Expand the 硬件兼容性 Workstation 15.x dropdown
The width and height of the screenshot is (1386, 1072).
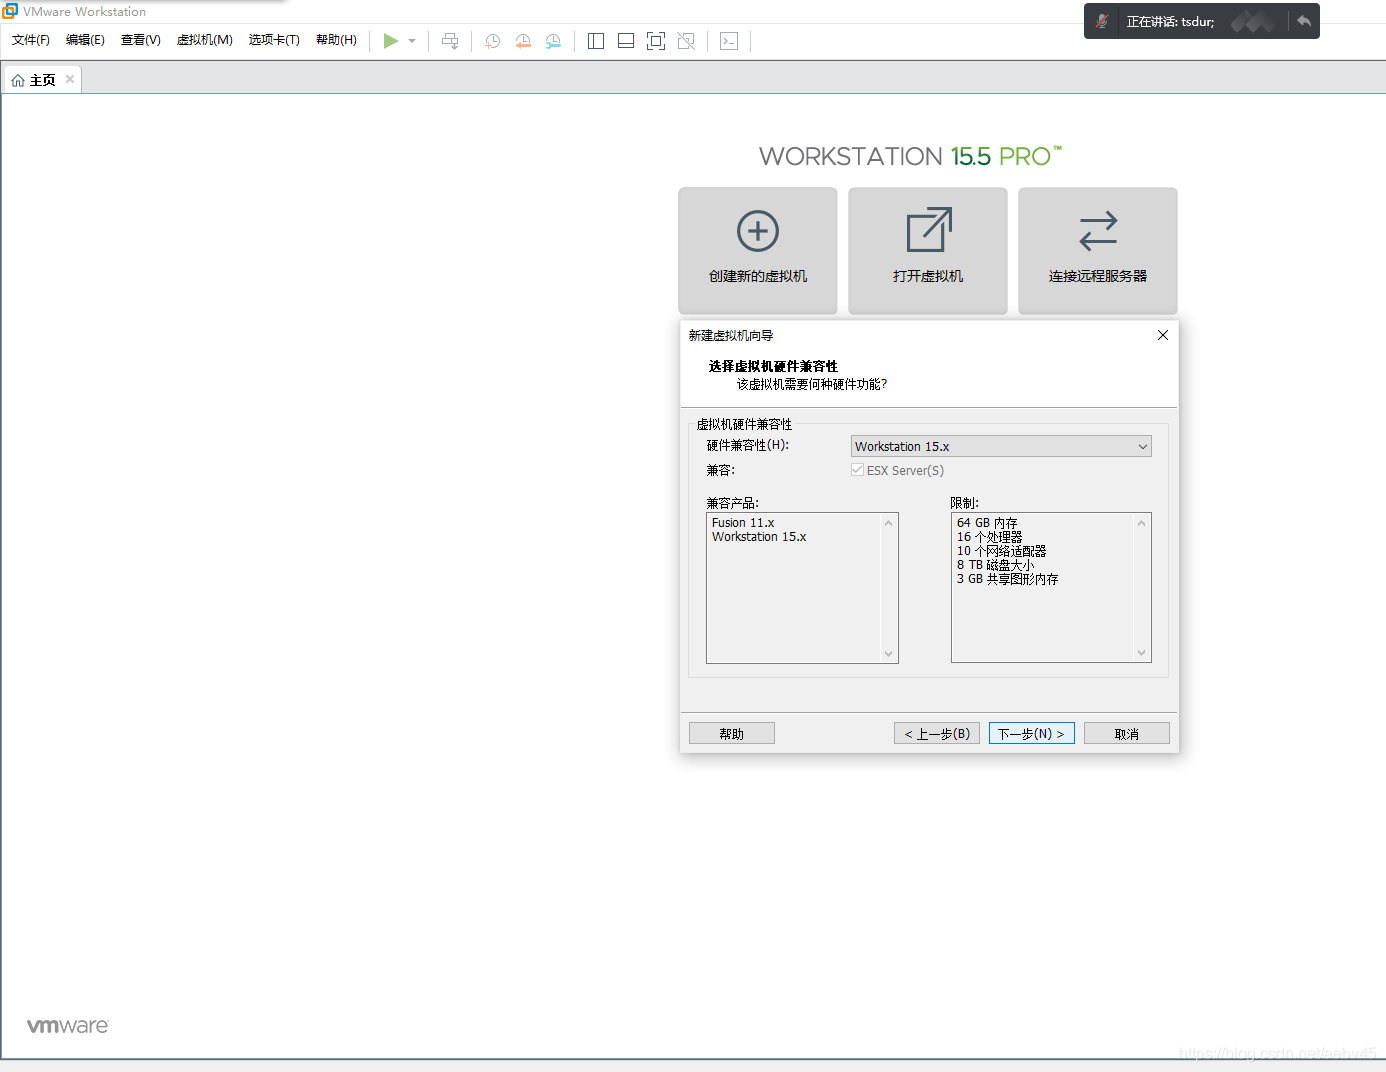(1001, 446)
